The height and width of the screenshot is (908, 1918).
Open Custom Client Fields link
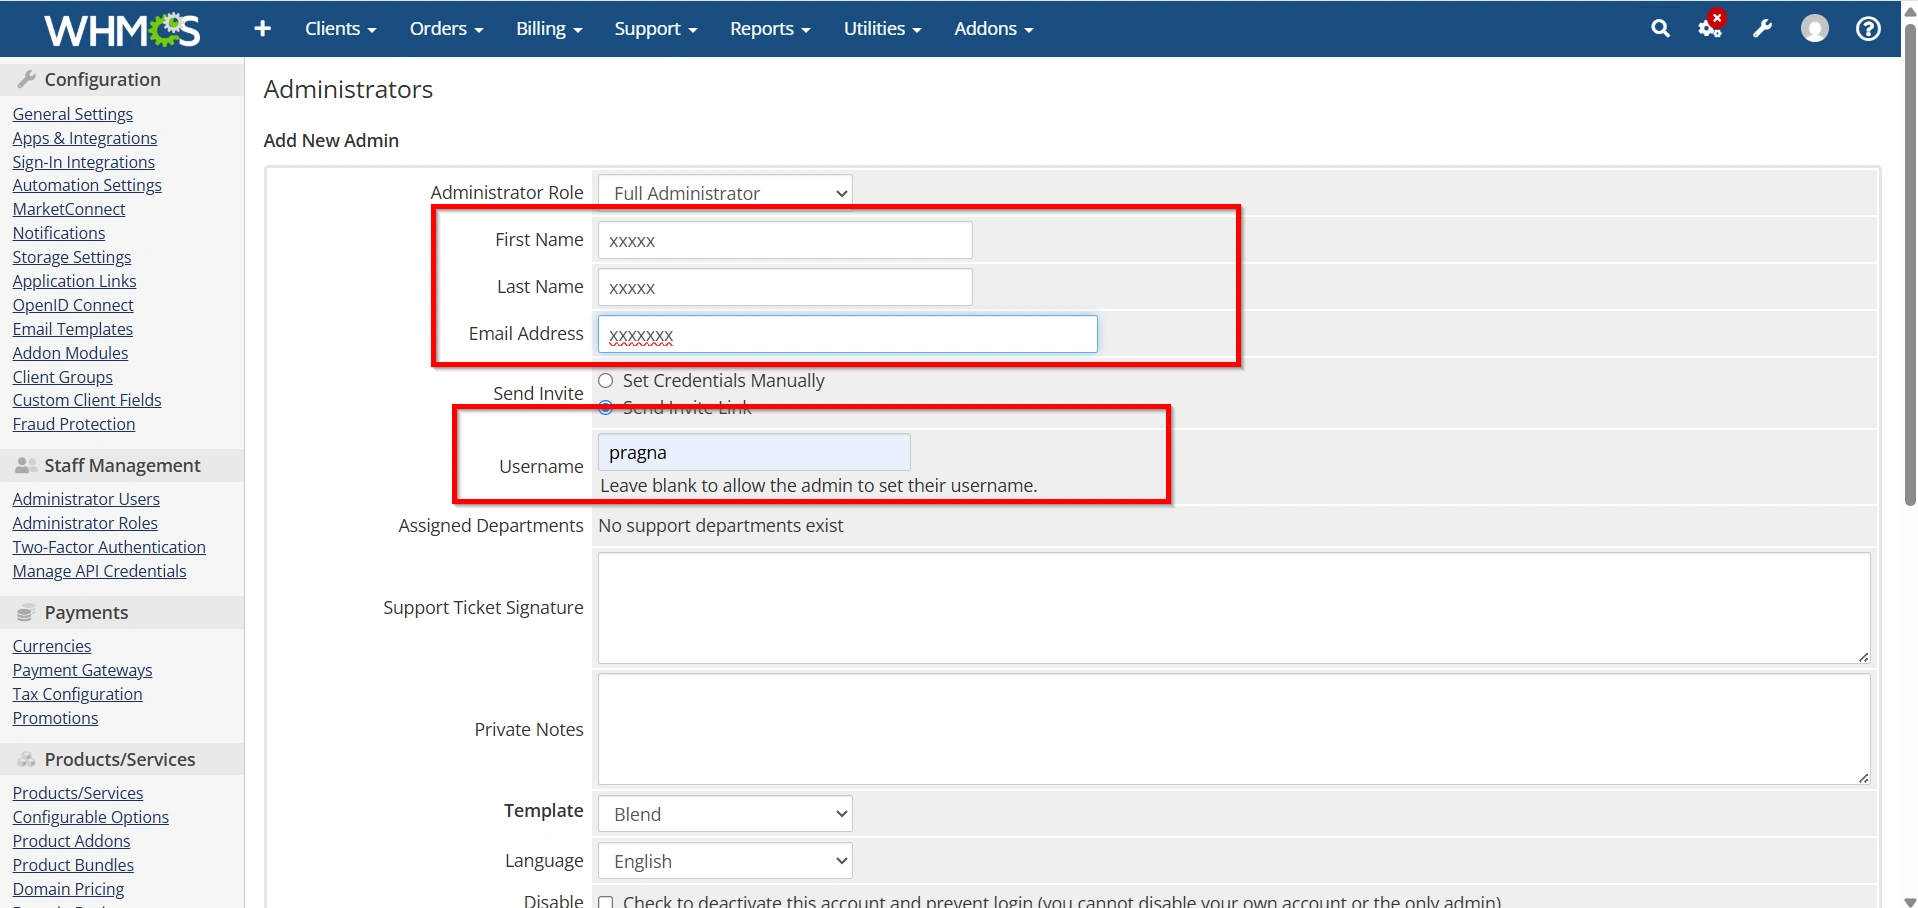tap(87, 400)
